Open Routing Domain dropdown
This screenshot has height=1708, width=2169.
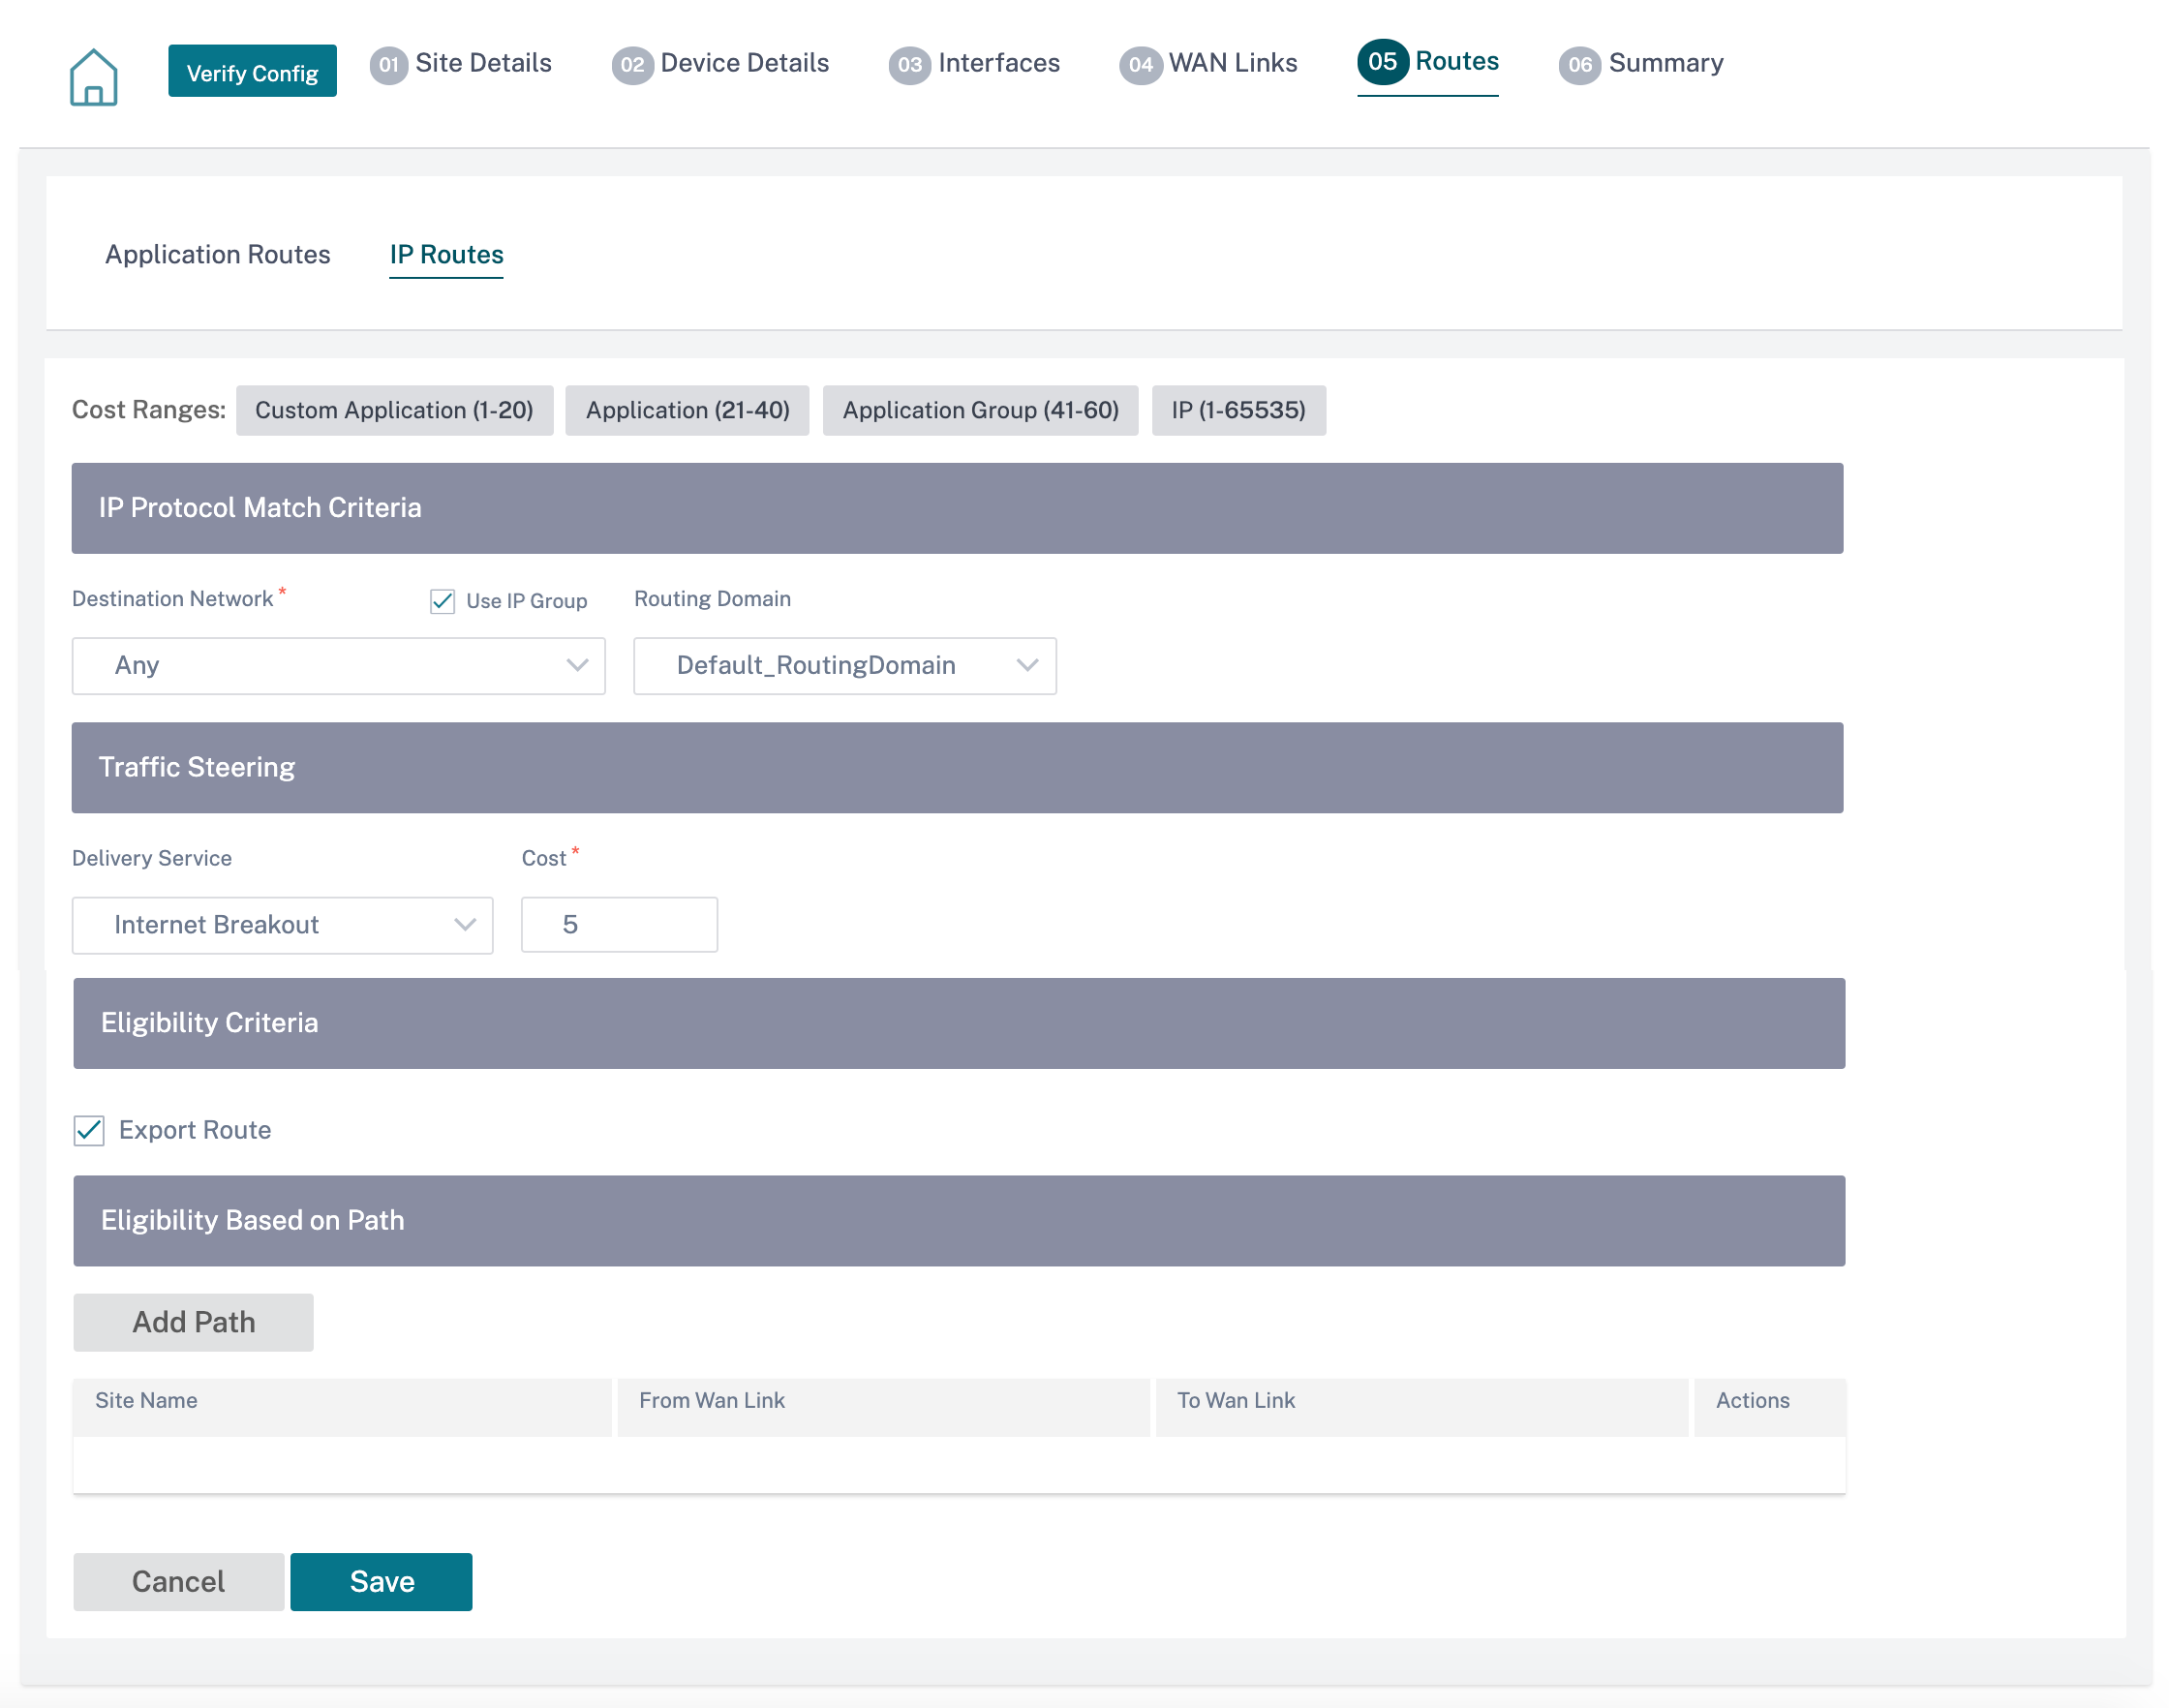click(x=844, y=665)
